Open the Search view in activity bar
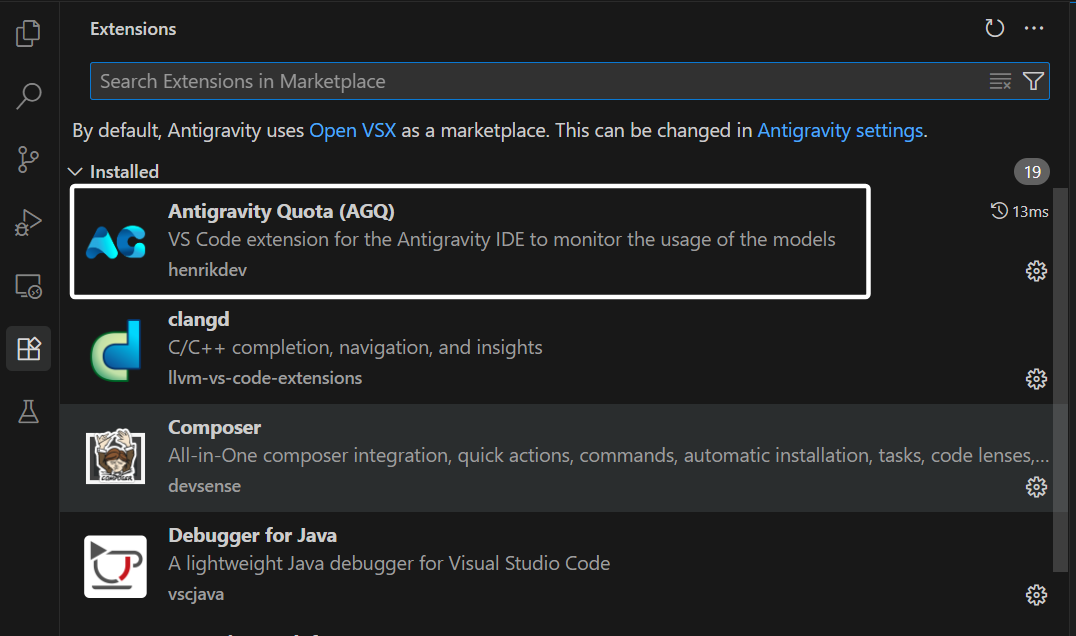The width and height of the screenshot is (1076, 636). pos(29,97)
